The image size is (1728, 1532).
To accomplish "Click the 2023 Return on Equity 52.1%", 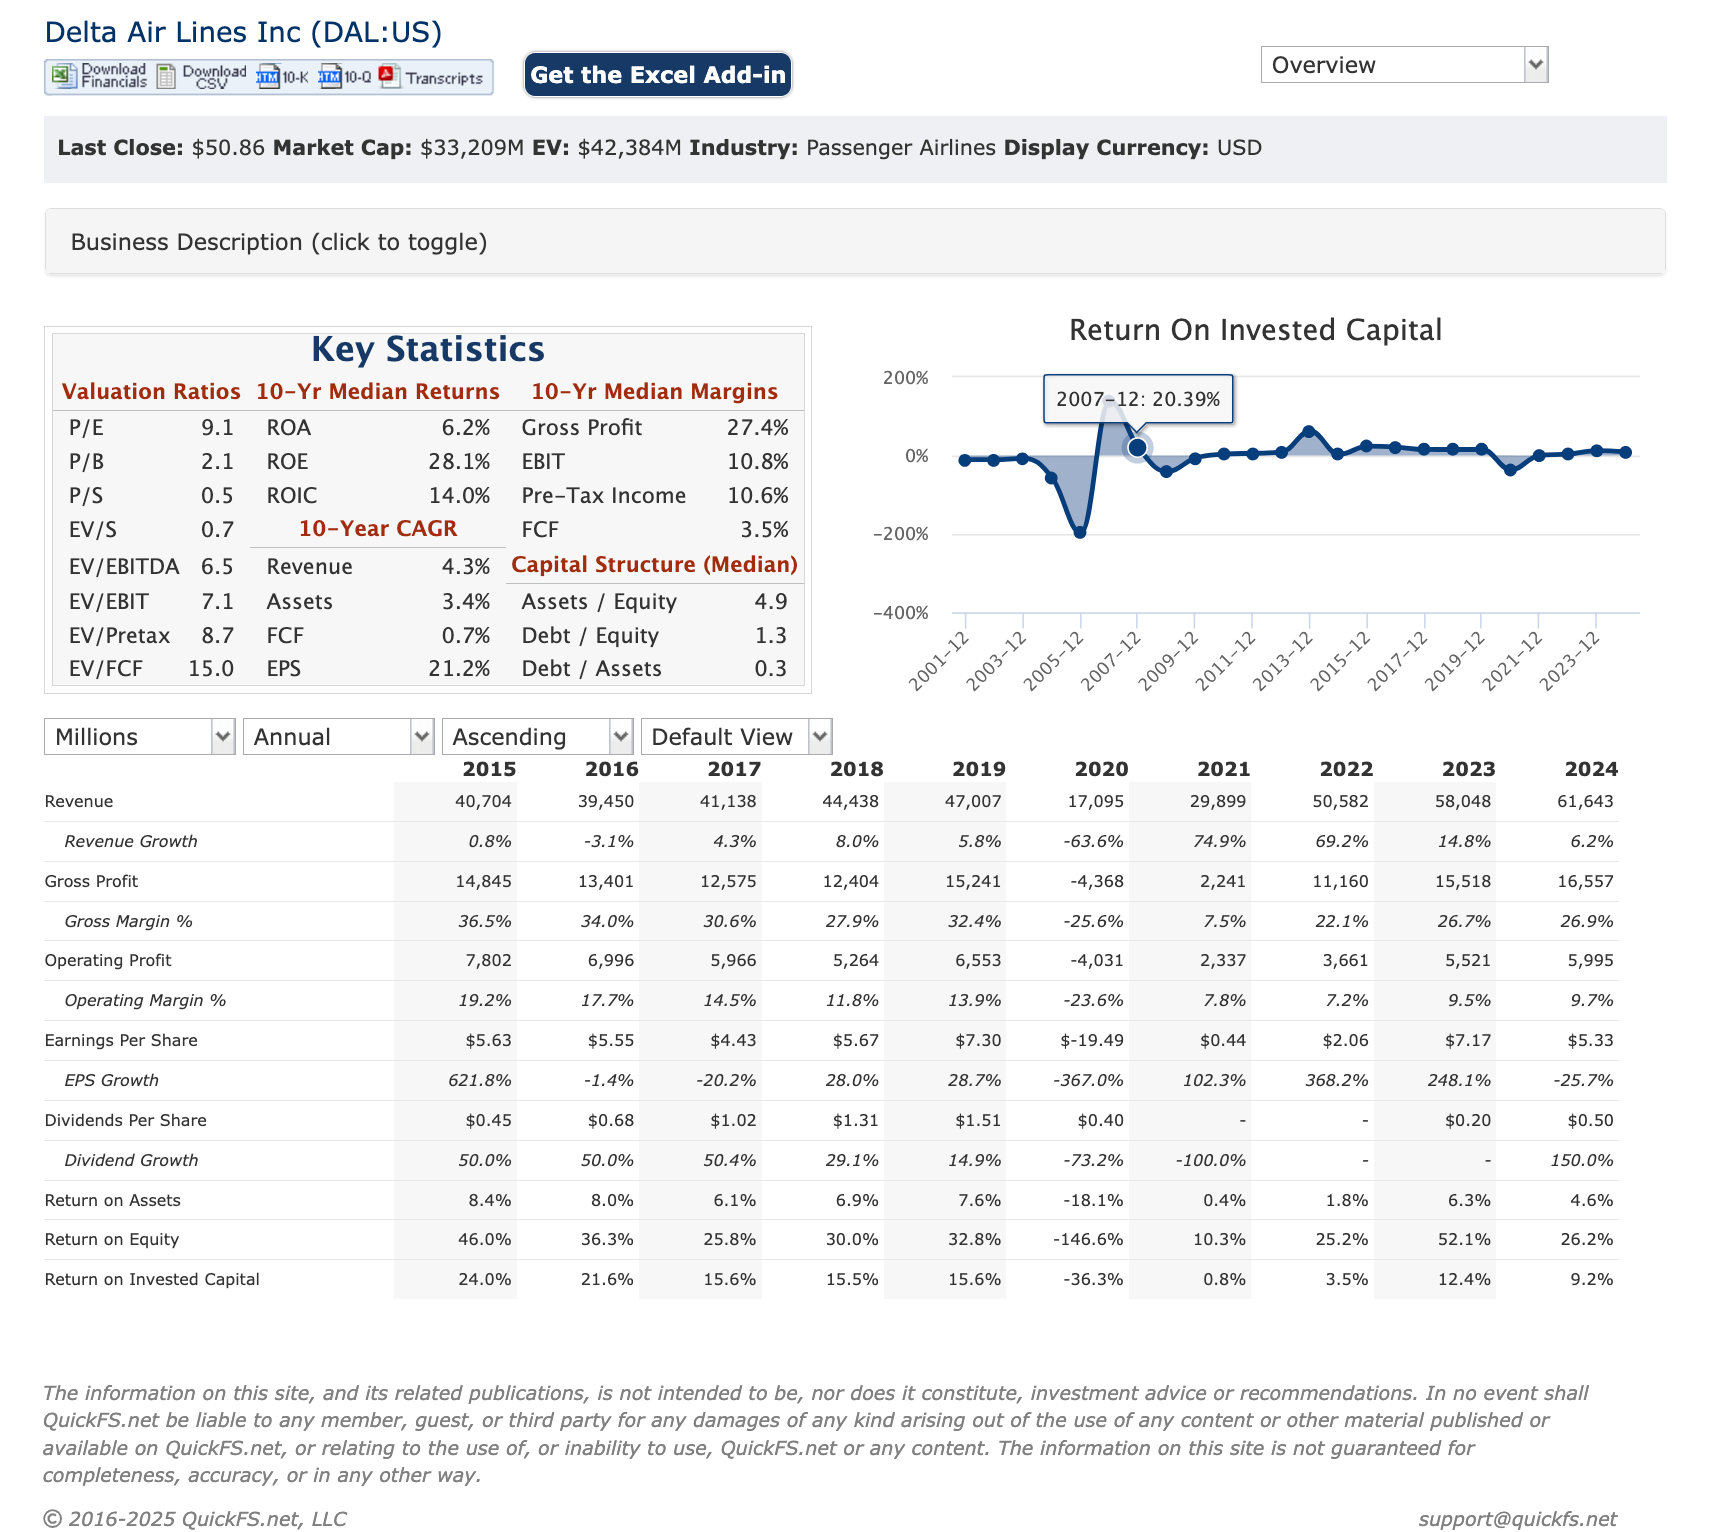I will click(1464, 1239).
